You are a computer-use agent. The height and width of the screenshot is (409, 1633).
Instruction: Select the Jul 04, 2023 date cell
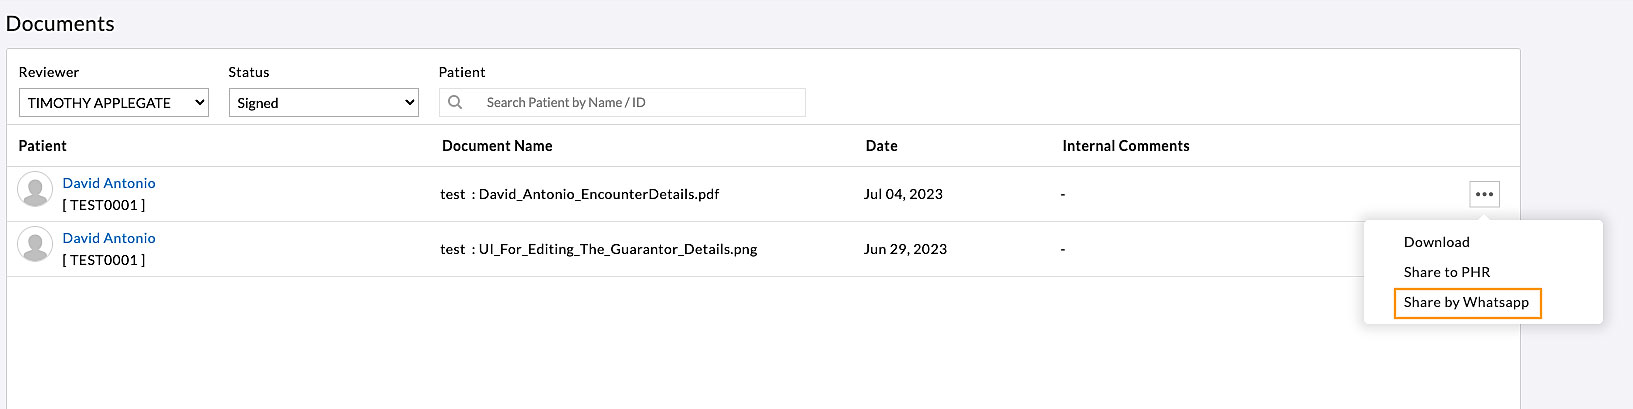(903, 194)
